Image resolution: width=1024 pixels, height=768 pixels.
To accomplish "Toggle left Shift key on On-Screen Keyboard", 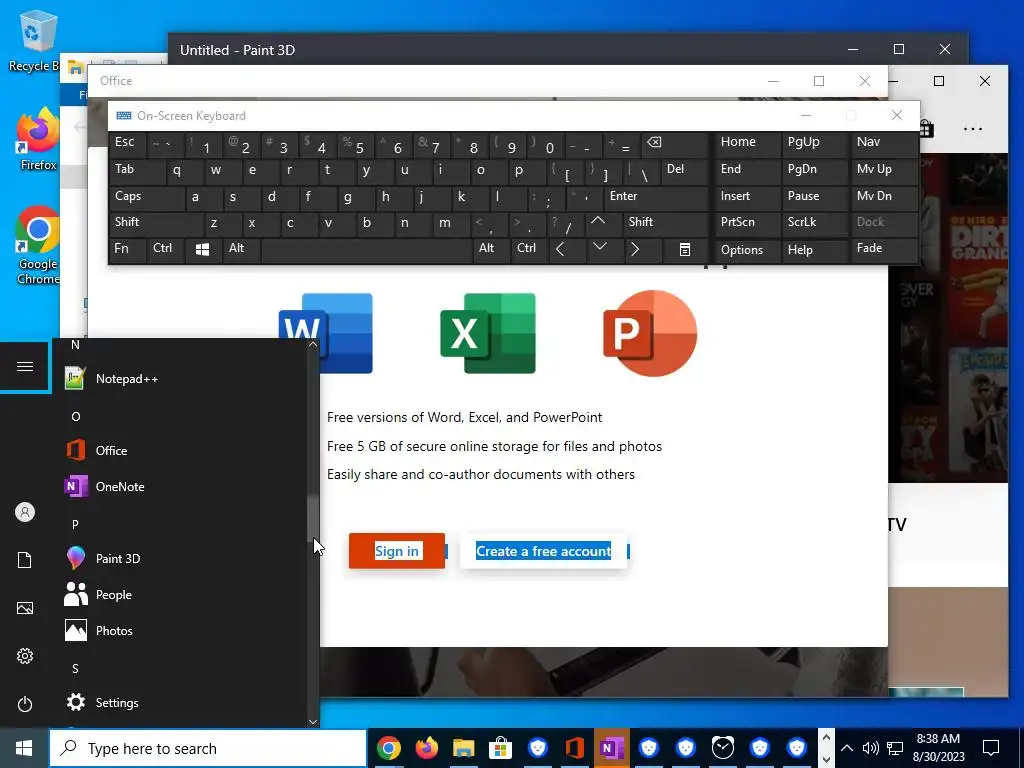I will (156, 223).
